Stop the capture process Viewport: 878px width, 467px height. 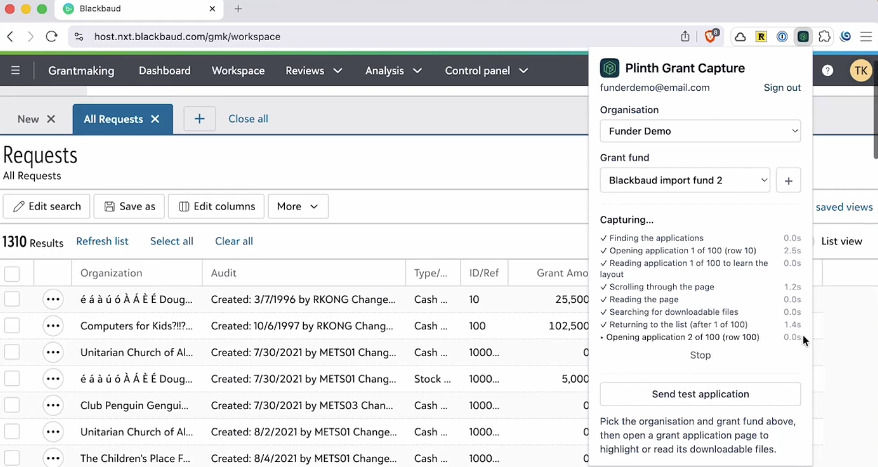700,355
